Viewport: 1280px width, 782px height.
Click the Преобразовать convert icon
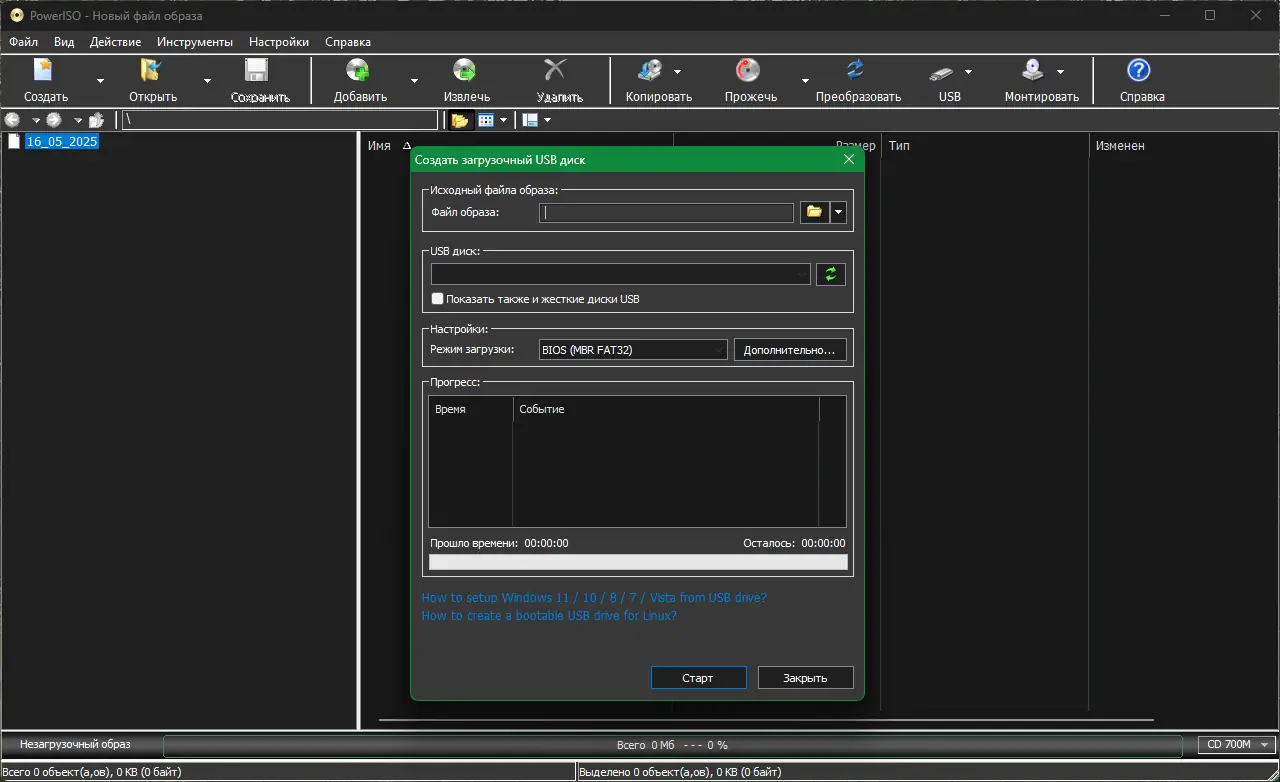pos(856,71)
